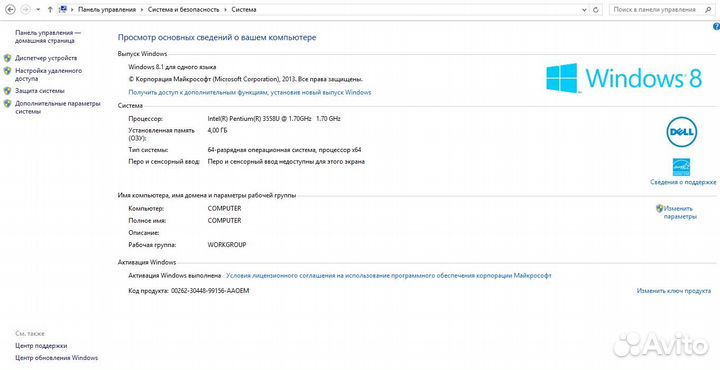Open 'Центр поддержки' link

(x=41, y=346)
